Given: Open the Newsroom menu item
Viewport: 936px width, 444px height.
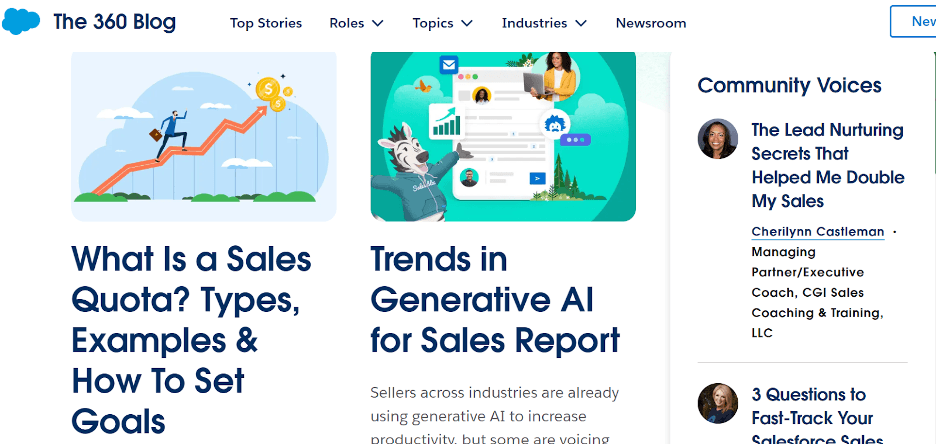Looking at the screenshot, I should pos(651,23).
